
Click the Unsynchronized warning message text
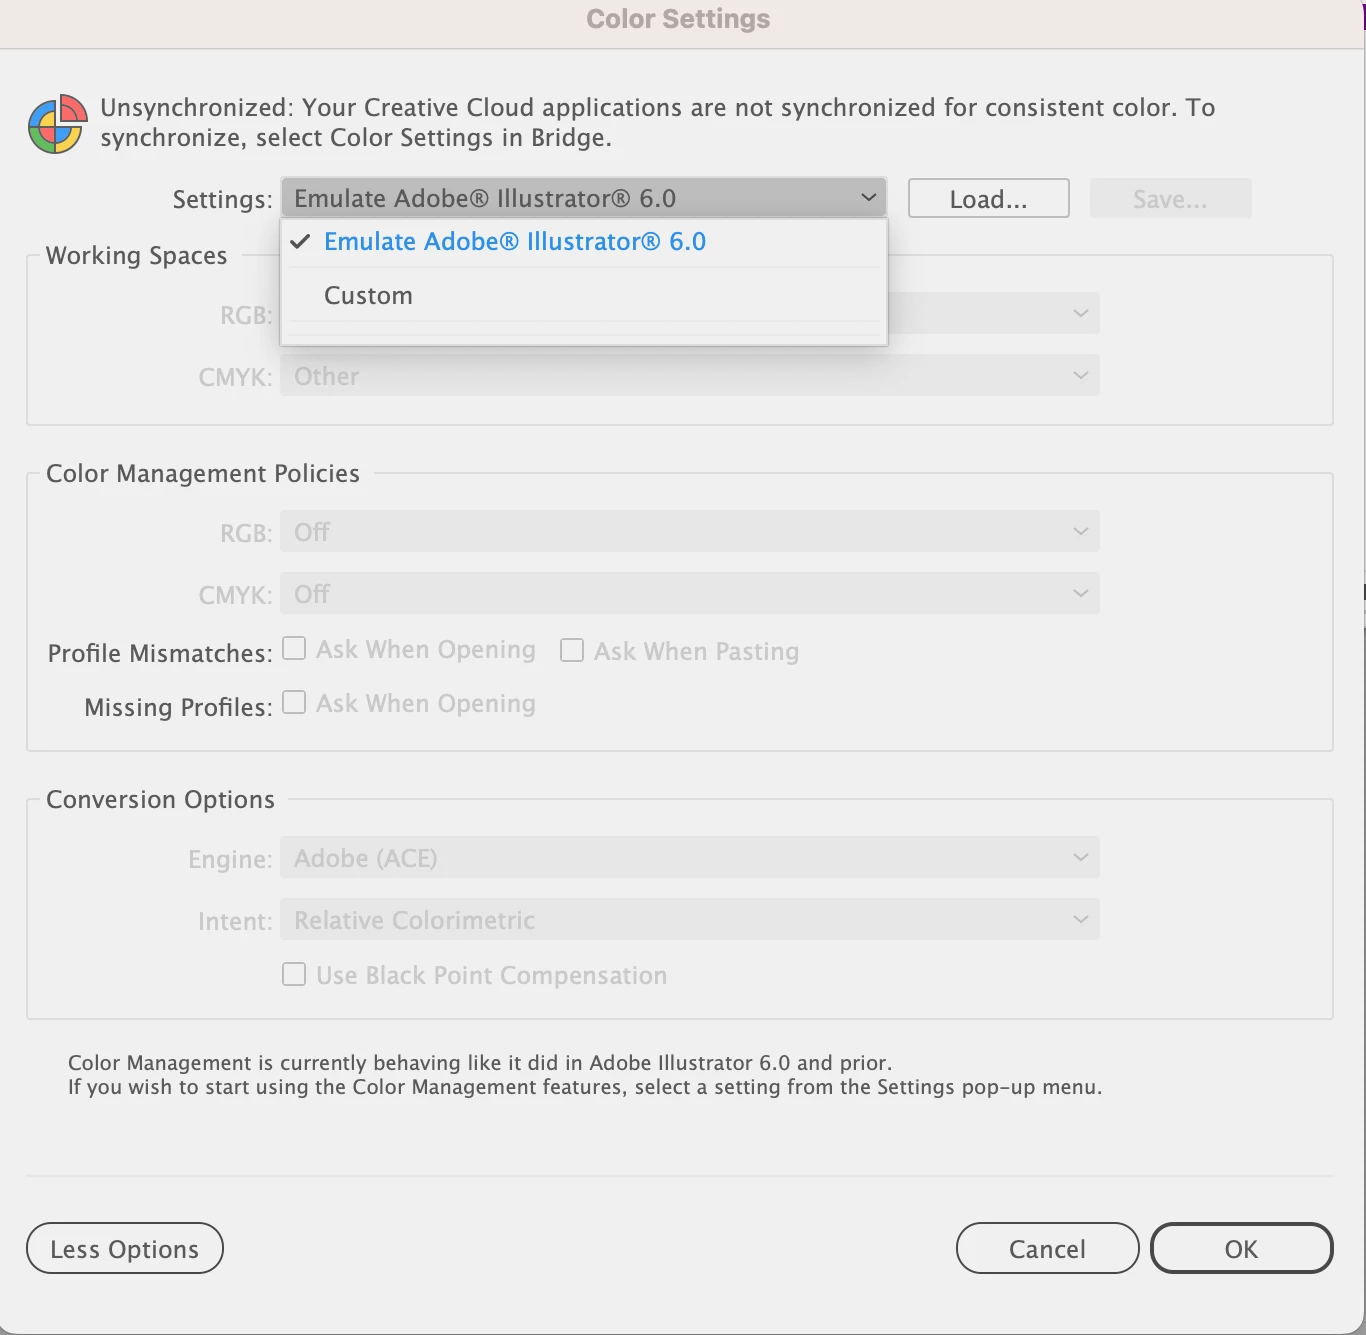(658, 122)
